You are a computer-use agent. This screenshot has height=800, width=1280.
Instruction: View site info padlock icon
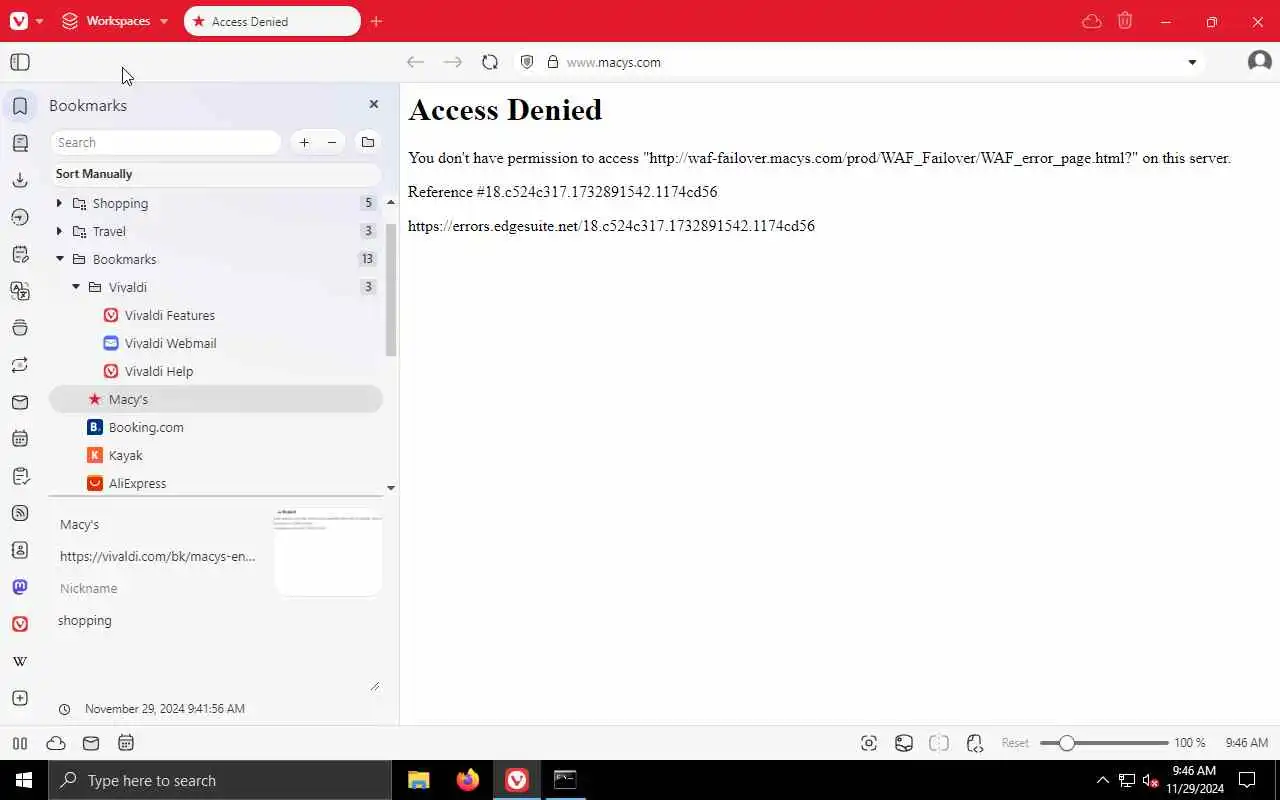click(x=552, y=62)
